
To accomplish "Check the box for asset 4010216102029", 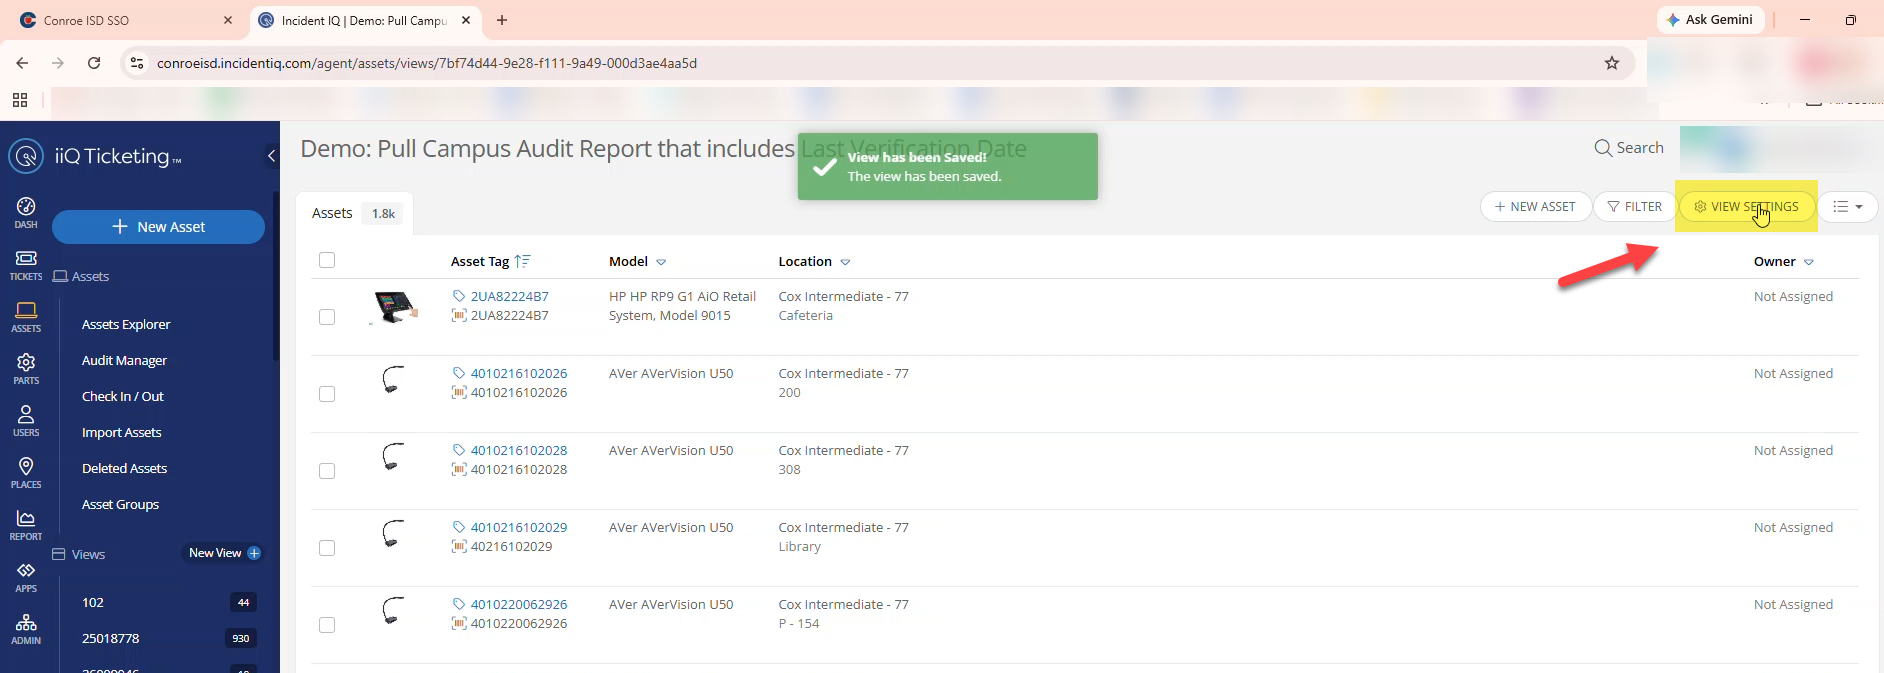I will (x=327, y=548).
